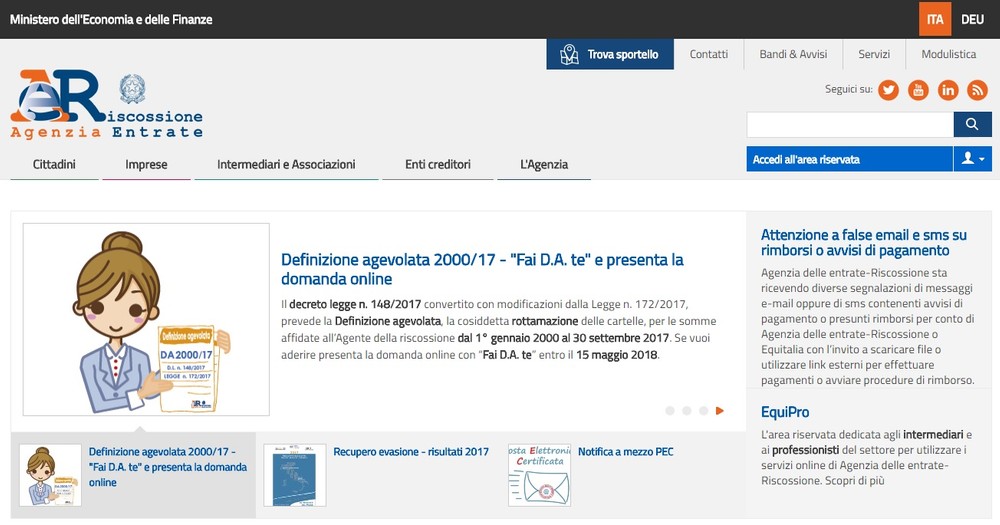Open the YouTube social icon
1000x525 pixels.
pos(918,90)
